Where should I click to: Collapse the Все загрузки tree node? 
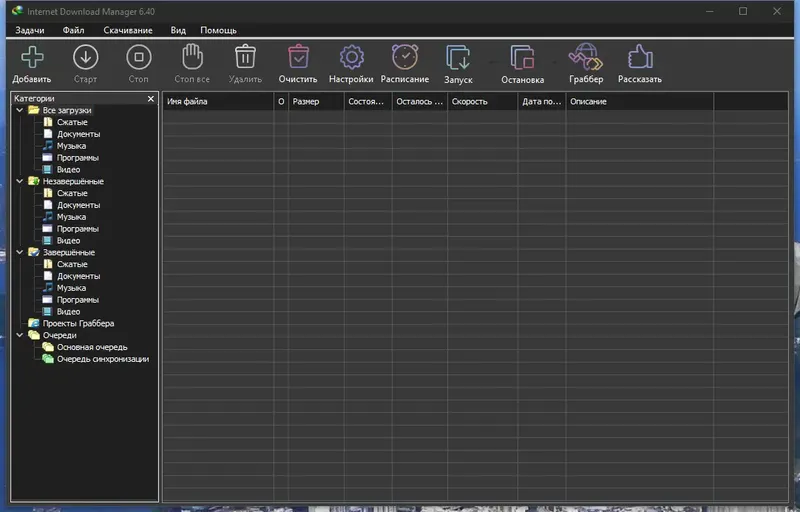(19, 110)
